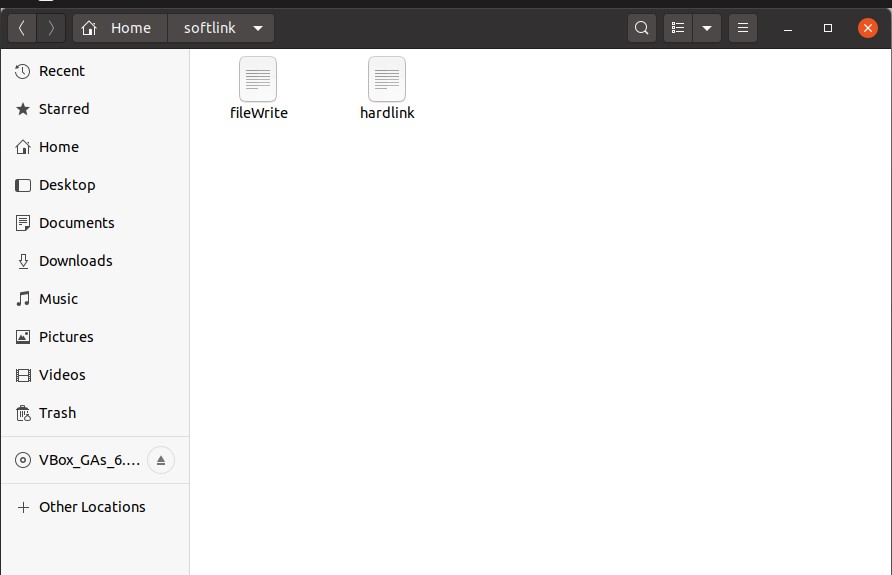
Task: Click the search magnifier icon
Action: (642, 28)
